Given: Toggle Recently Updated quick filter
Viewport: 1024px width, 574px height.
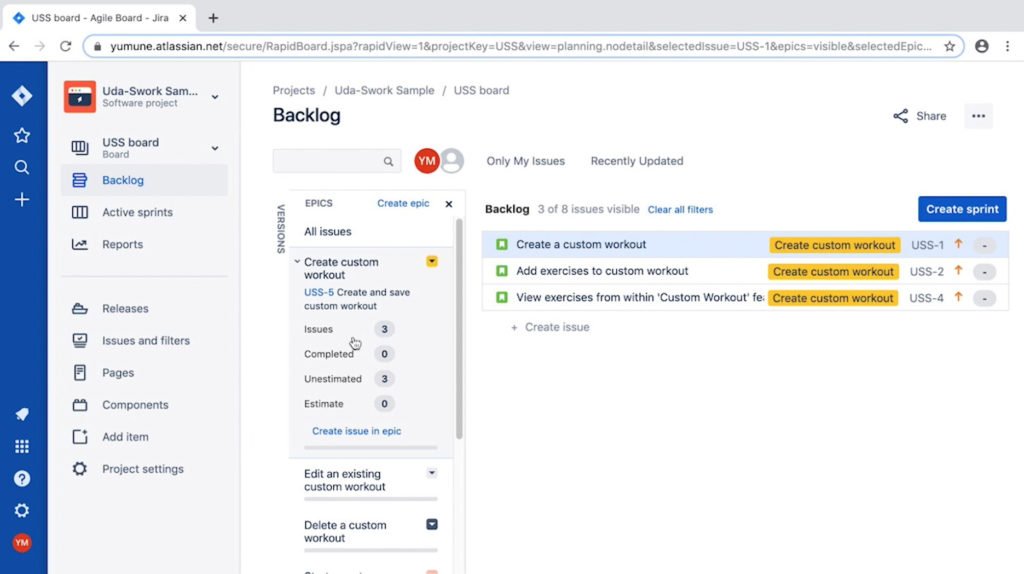Looking at the screenshot, I should pos(637,161).
